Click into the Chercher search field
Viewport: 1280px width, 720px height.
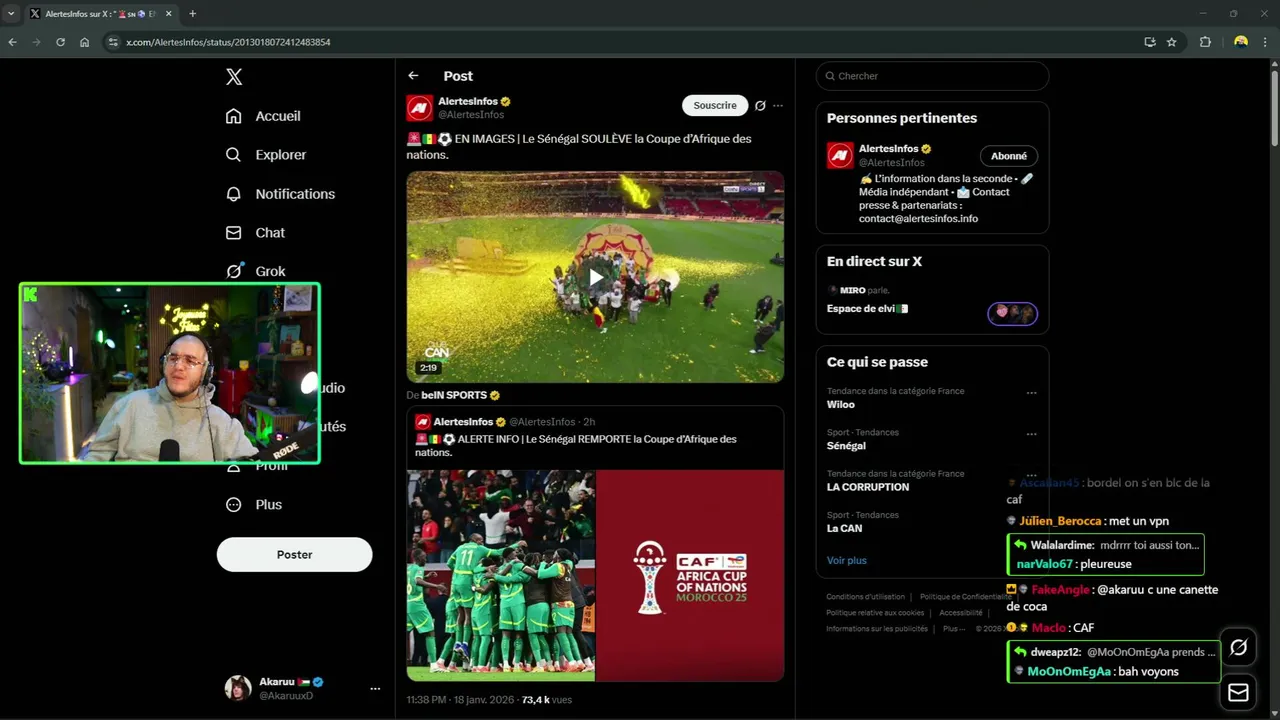932,76
